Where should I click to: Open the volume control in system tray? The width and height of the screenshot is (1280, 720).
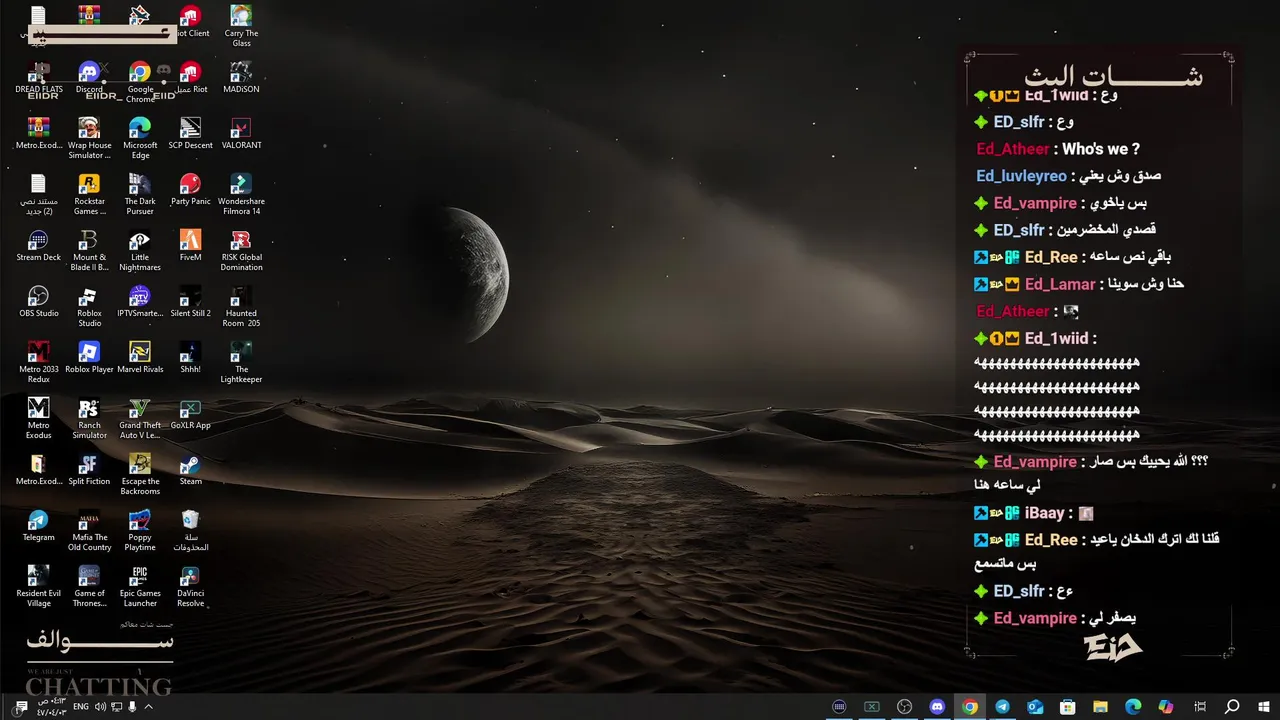click(x=100, y=707)
